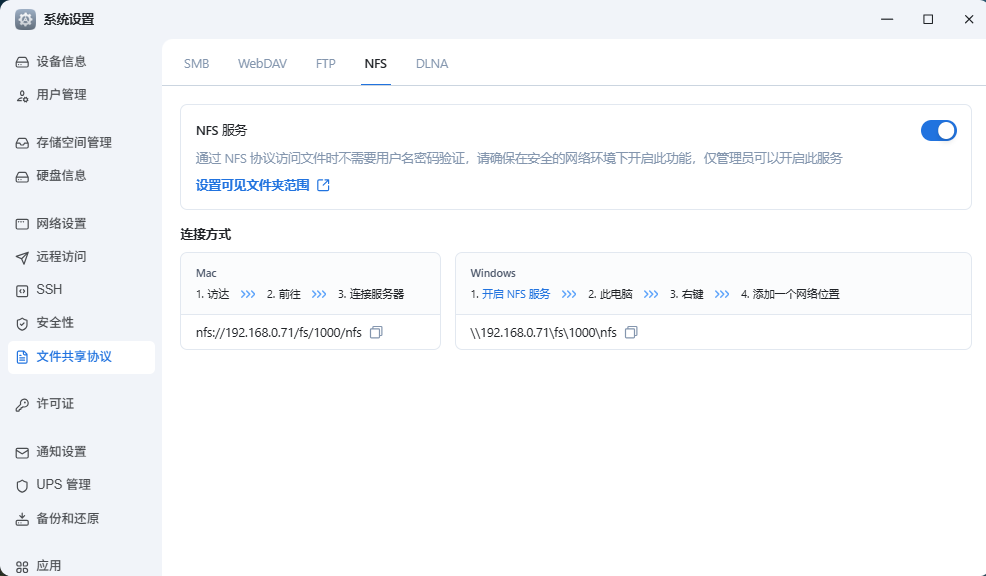Open the FTP tab

click(326, 63)
